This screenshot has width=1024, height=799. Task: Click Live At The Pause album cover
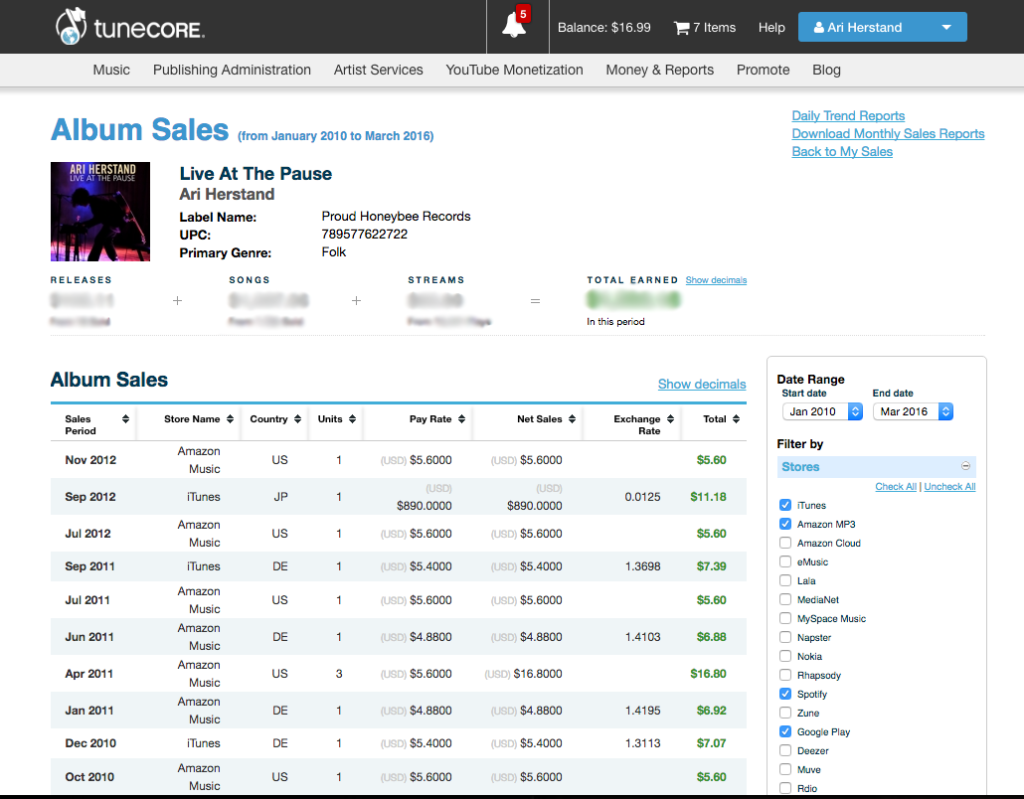point(100,212)
